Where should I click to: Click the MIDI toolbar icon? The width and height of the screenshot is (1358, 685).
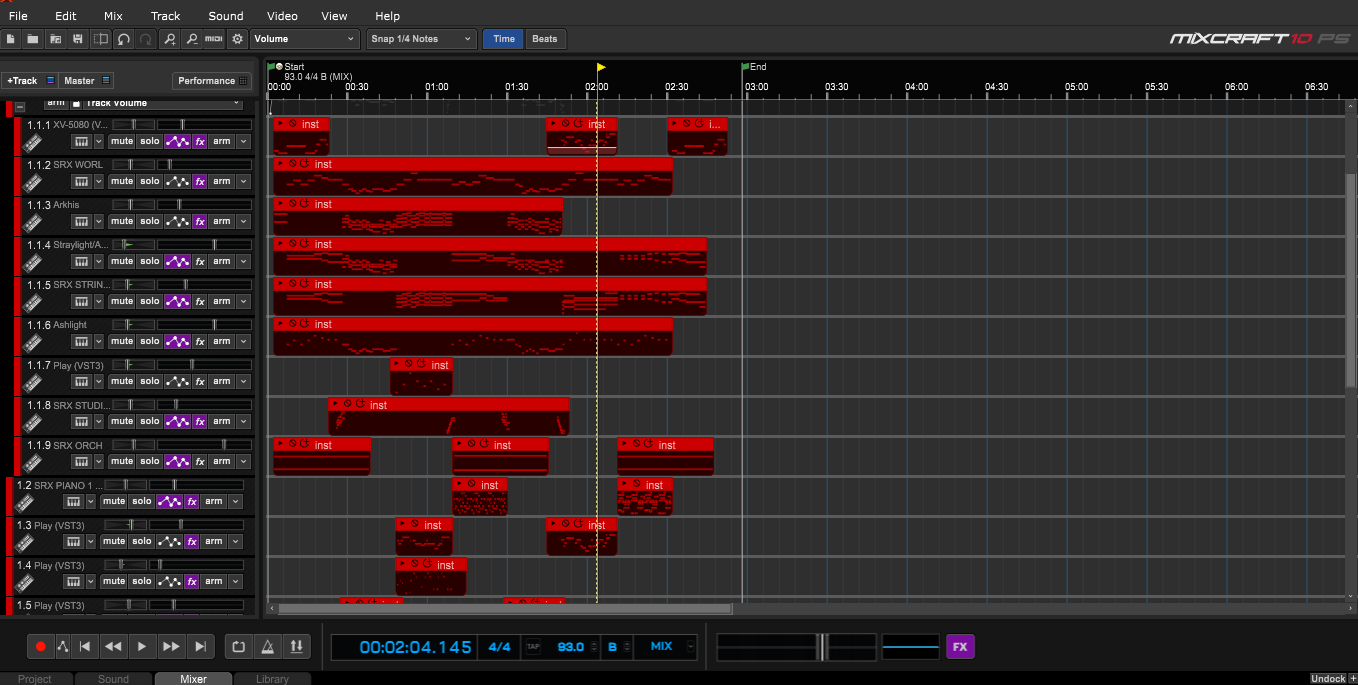point(214,39)
